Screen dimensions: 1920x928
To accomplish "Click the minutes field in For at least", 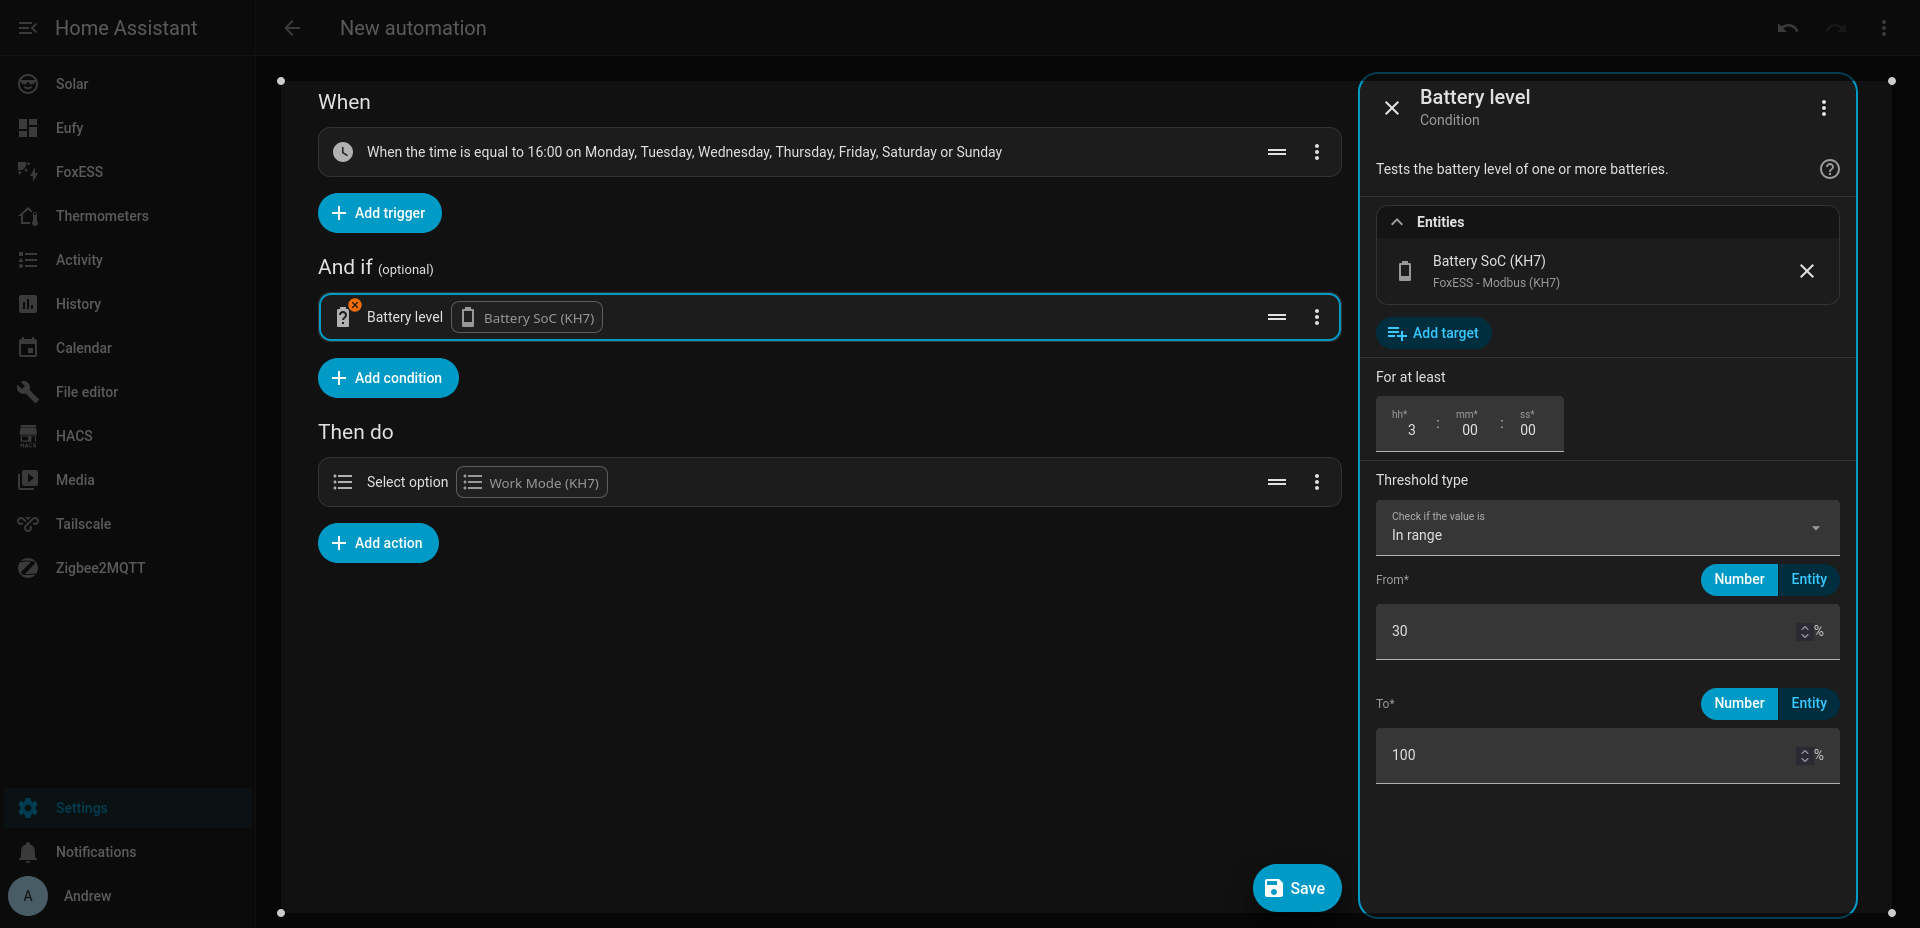I will pyautogui.click(x=1469, y=424).
